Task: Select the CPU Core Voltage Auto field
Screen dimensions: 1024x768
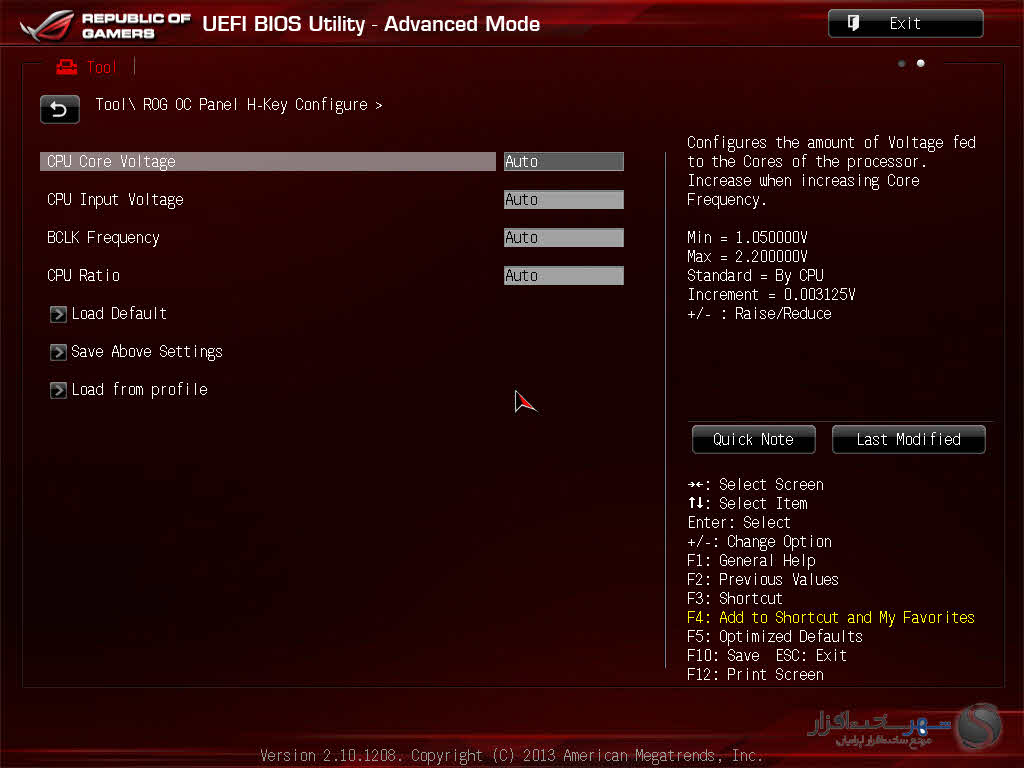Action: 563,162
